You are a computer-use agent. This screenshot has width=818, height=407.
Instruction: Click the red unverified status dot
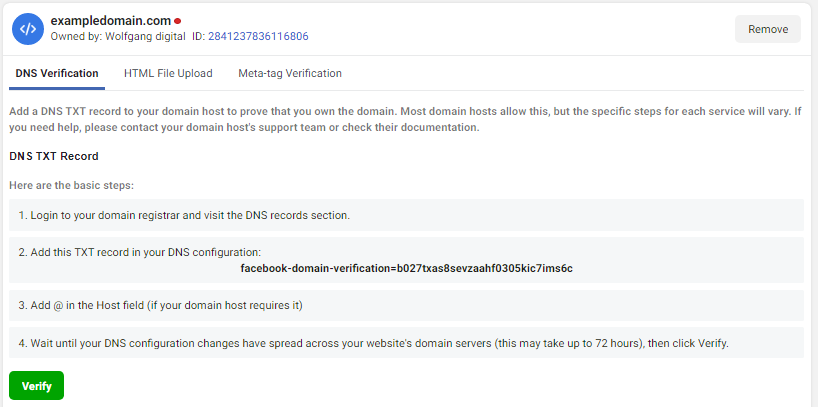(178, 20)
